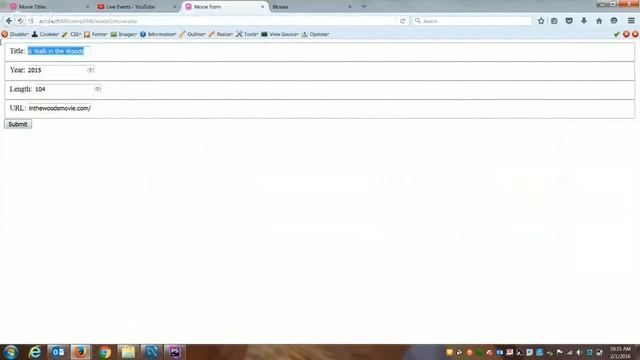Switch to the Movie Titles tab
The image size is (640, 360).
click(x=49, y=7)
